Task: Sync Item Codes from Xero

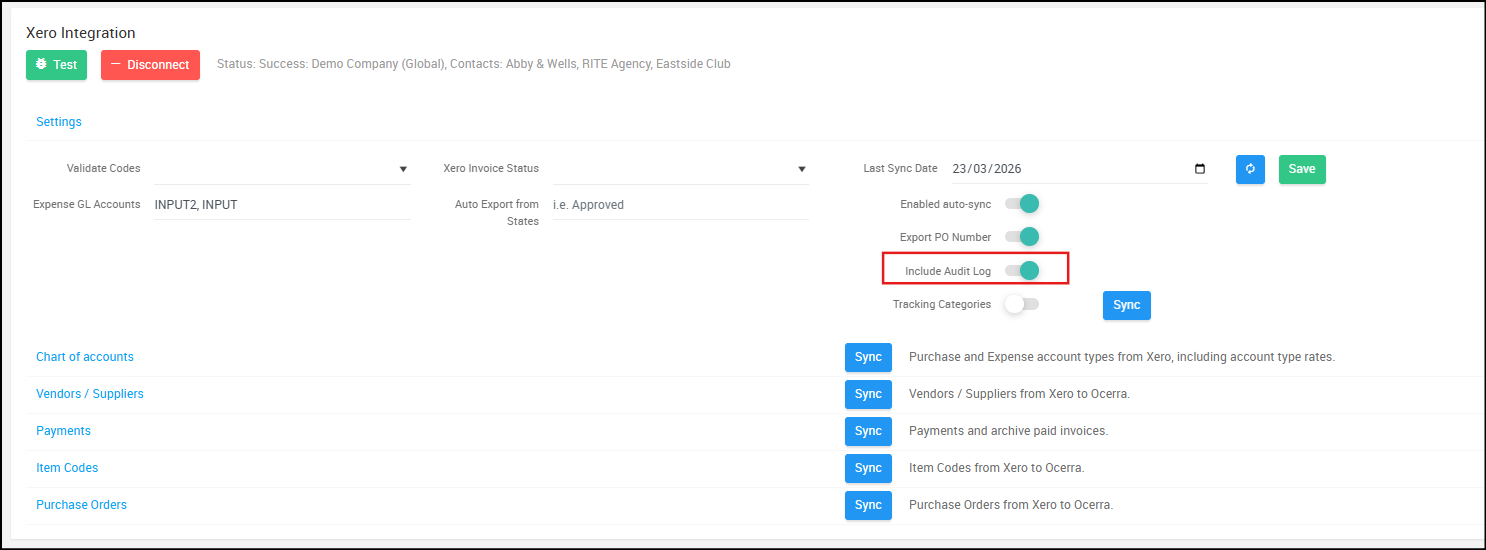Action: click(868, 468)
